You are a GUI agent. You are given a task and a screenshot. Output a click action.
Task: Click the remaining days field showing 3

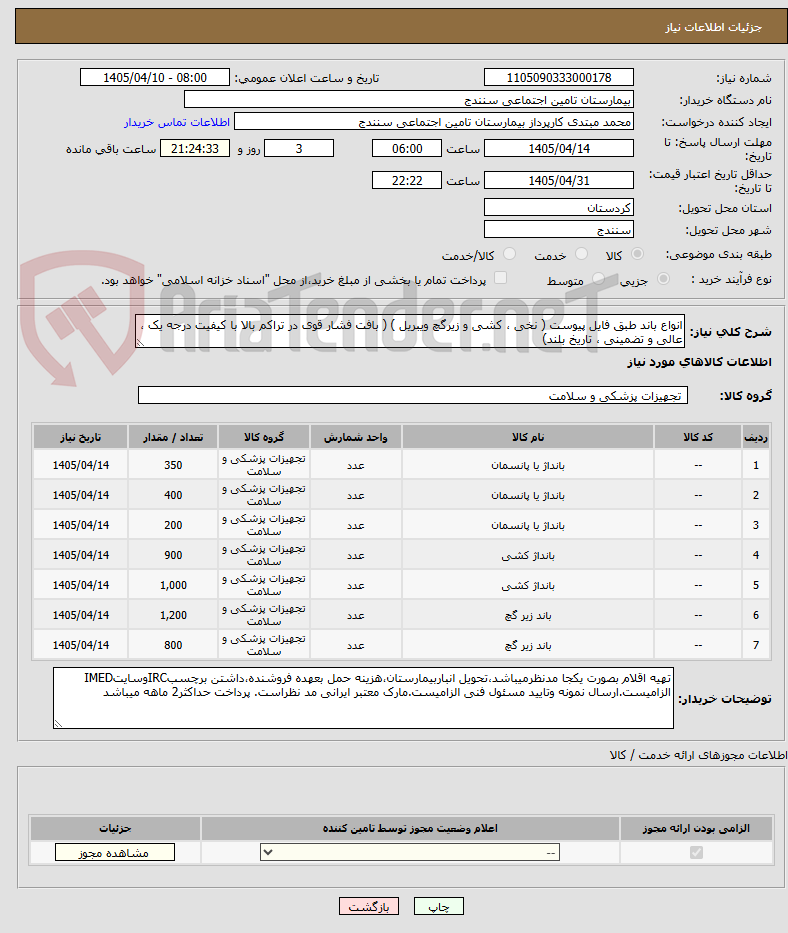coord(299,148)
